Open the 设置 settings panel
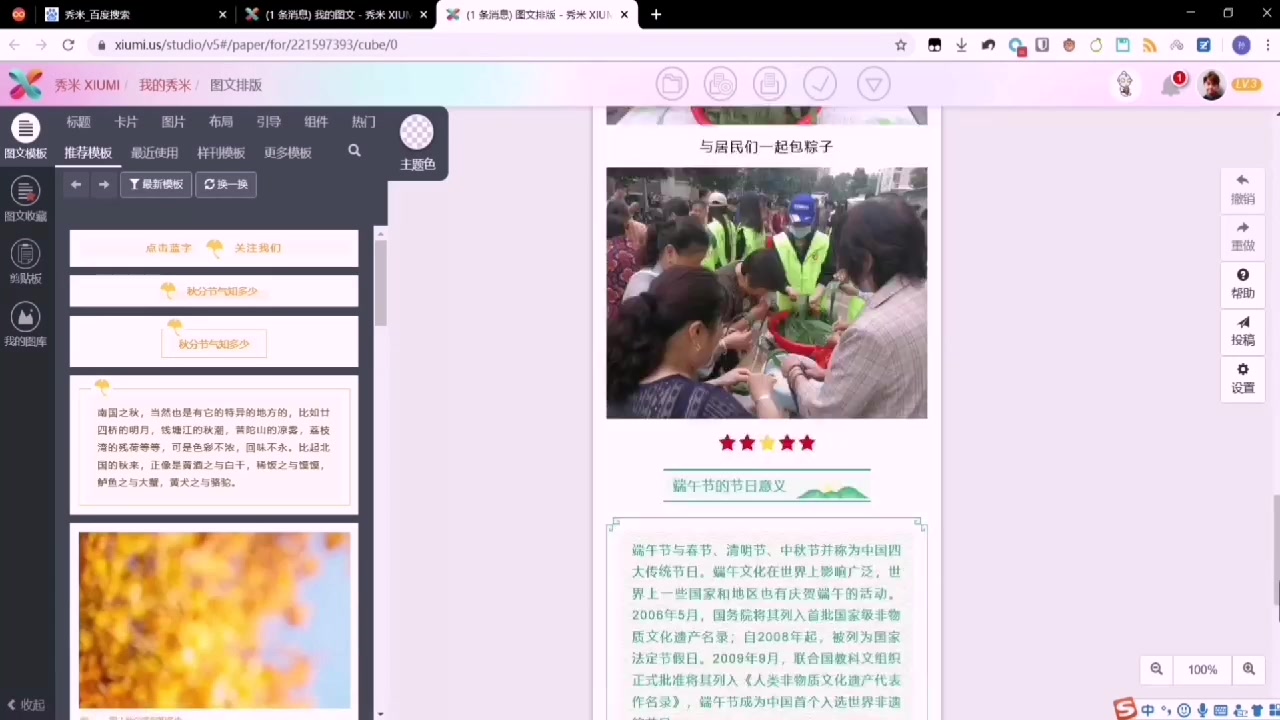The height and width of the screenshot is (720, 1280). coord(1242,377)
